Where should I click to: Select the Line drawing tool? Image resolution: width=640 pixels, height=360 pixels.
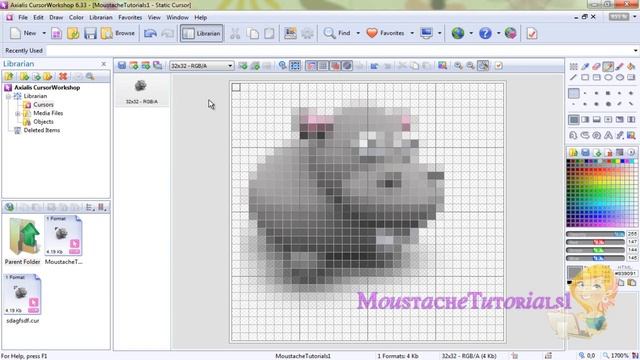[x=573, y=78]
